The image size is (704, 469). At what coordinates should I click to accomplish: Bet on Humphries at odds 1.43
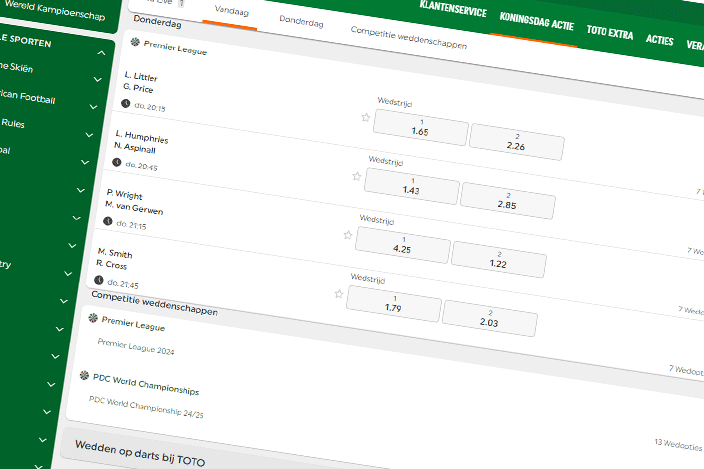(412, 186)
